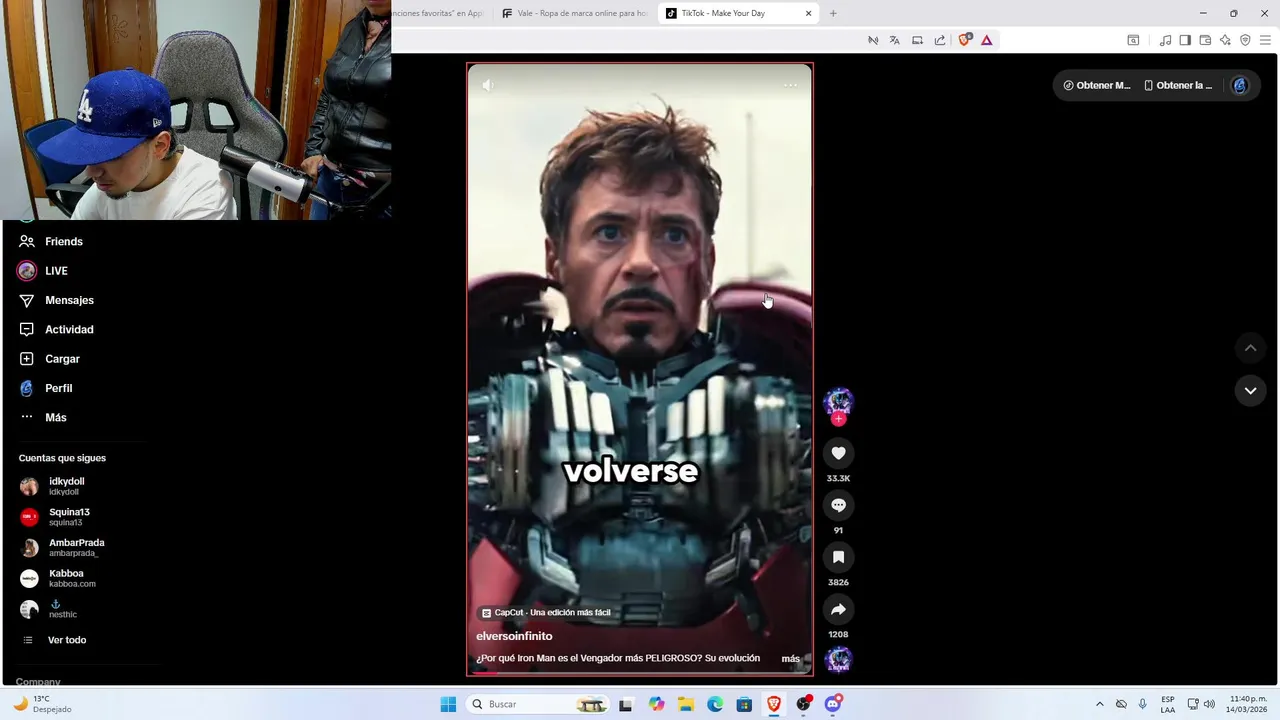Open the profile avatar in TikTok header
Image resolution: width=1280 pixels, height=720 pixels.
point(1240,85)
